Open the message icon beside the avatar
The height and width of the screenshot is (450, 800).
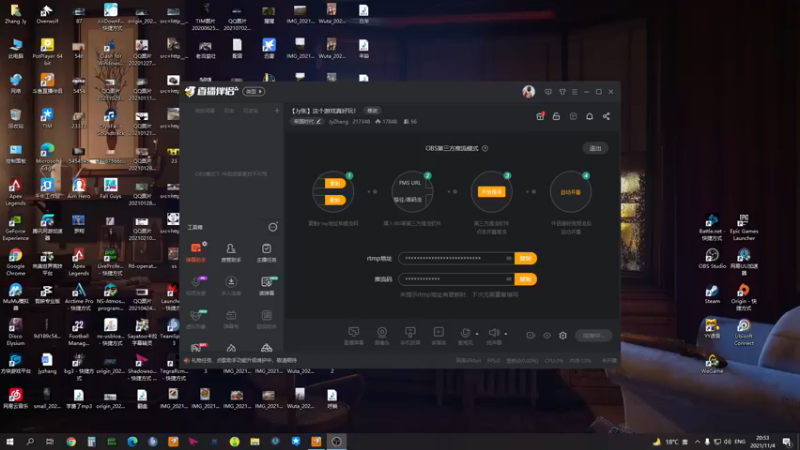coord(548,92)
